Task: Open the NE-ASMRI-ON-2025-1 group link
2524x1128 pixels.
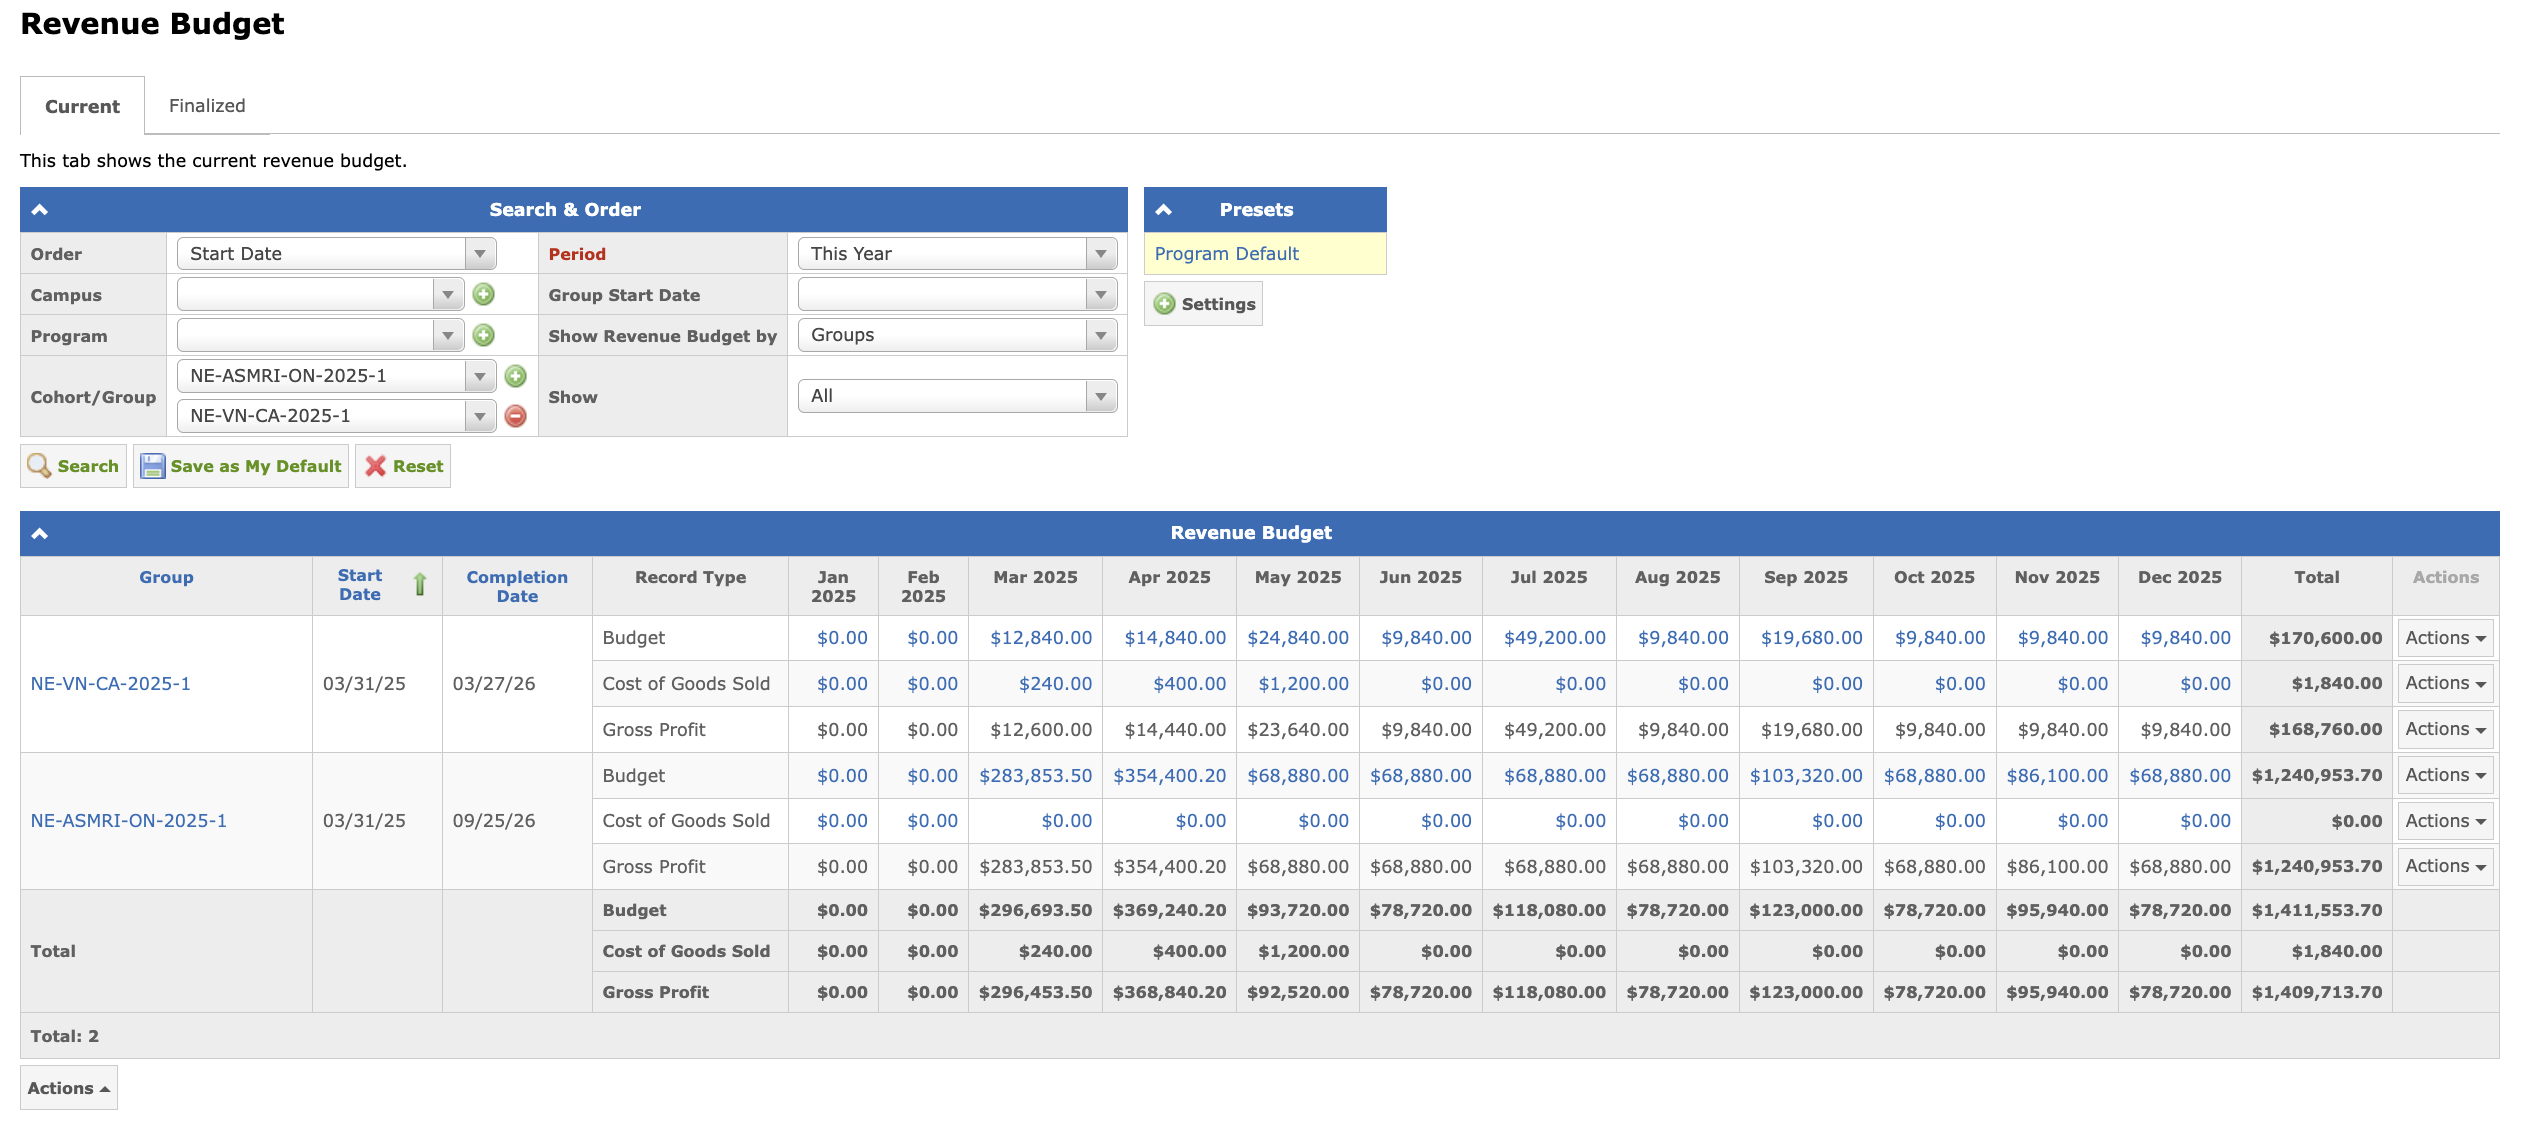Action: click(x=129, y=821)
